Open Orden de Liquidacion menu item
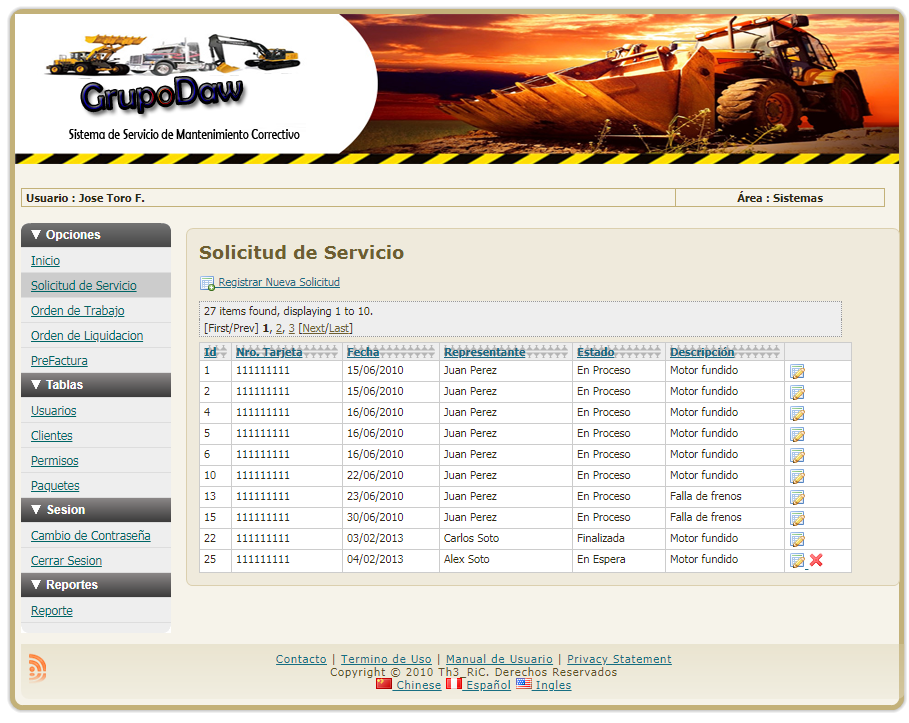The height and width of the screenshot is (723, 909). [x=87, y=336]
